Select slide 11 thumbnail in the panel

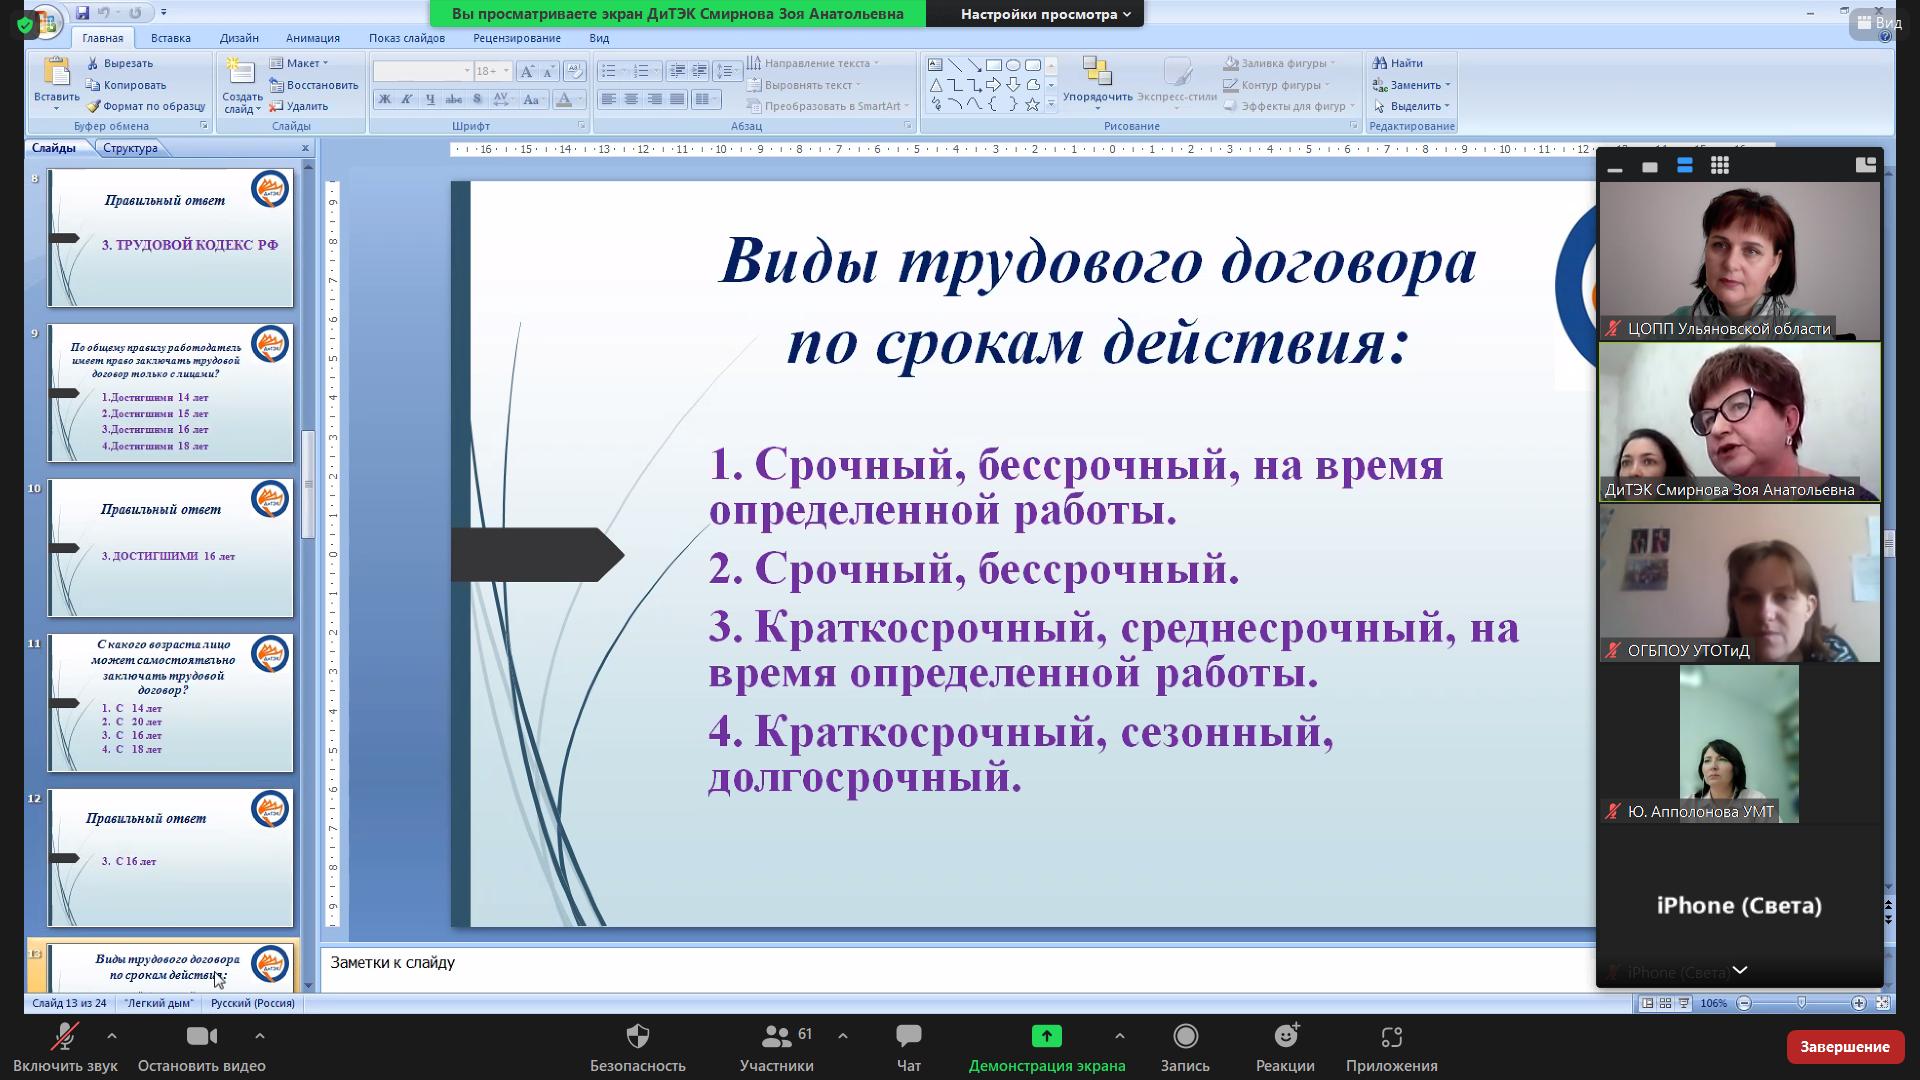pyautogui.click(x=170, y=703)
